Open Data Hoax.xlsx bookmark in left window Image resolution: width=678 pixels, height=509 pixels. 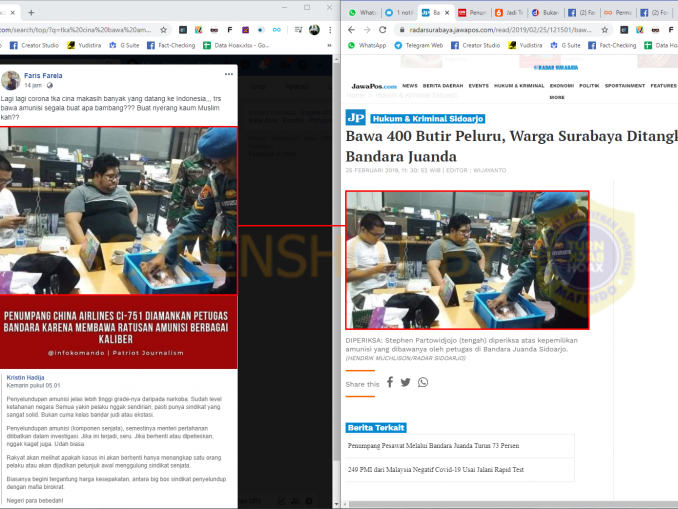click(237, 45)
